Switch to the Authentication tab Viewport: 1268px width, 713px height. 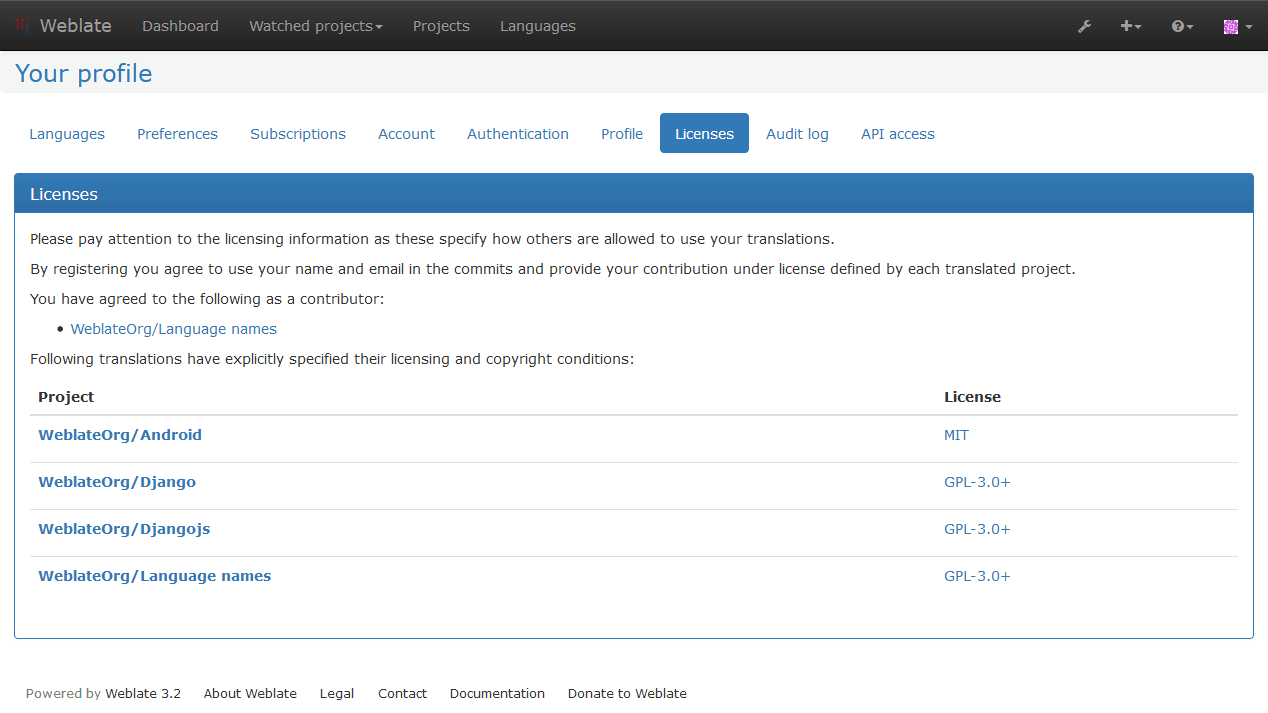coord(518,134)
